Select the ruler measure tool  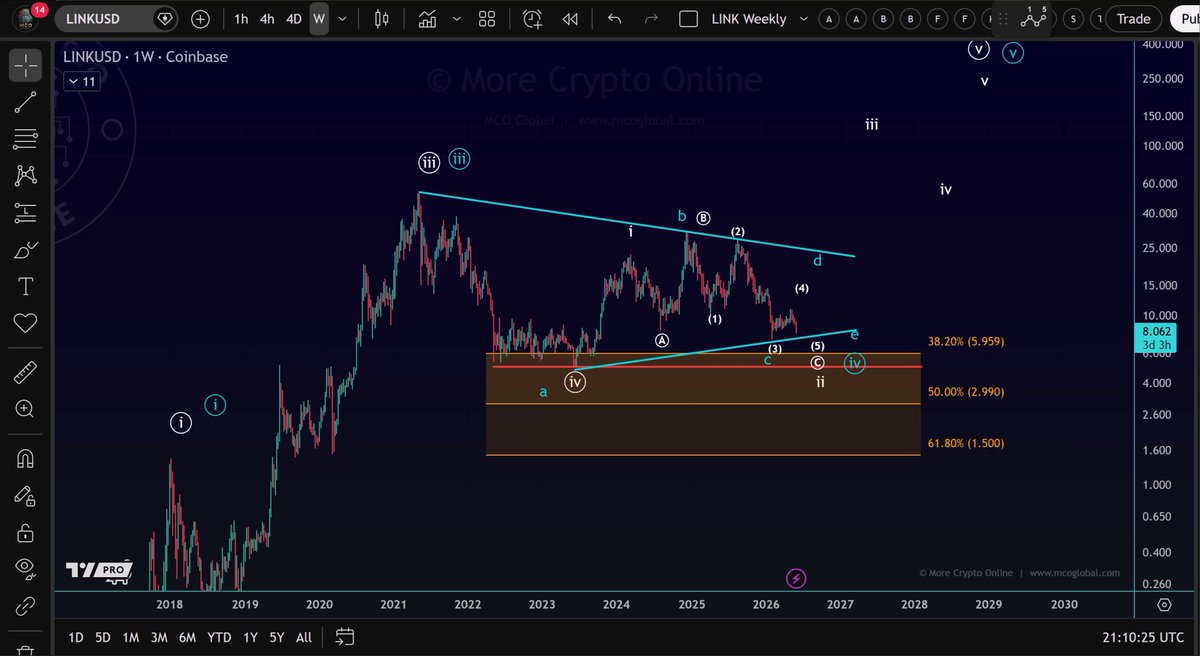coord(25,373)
